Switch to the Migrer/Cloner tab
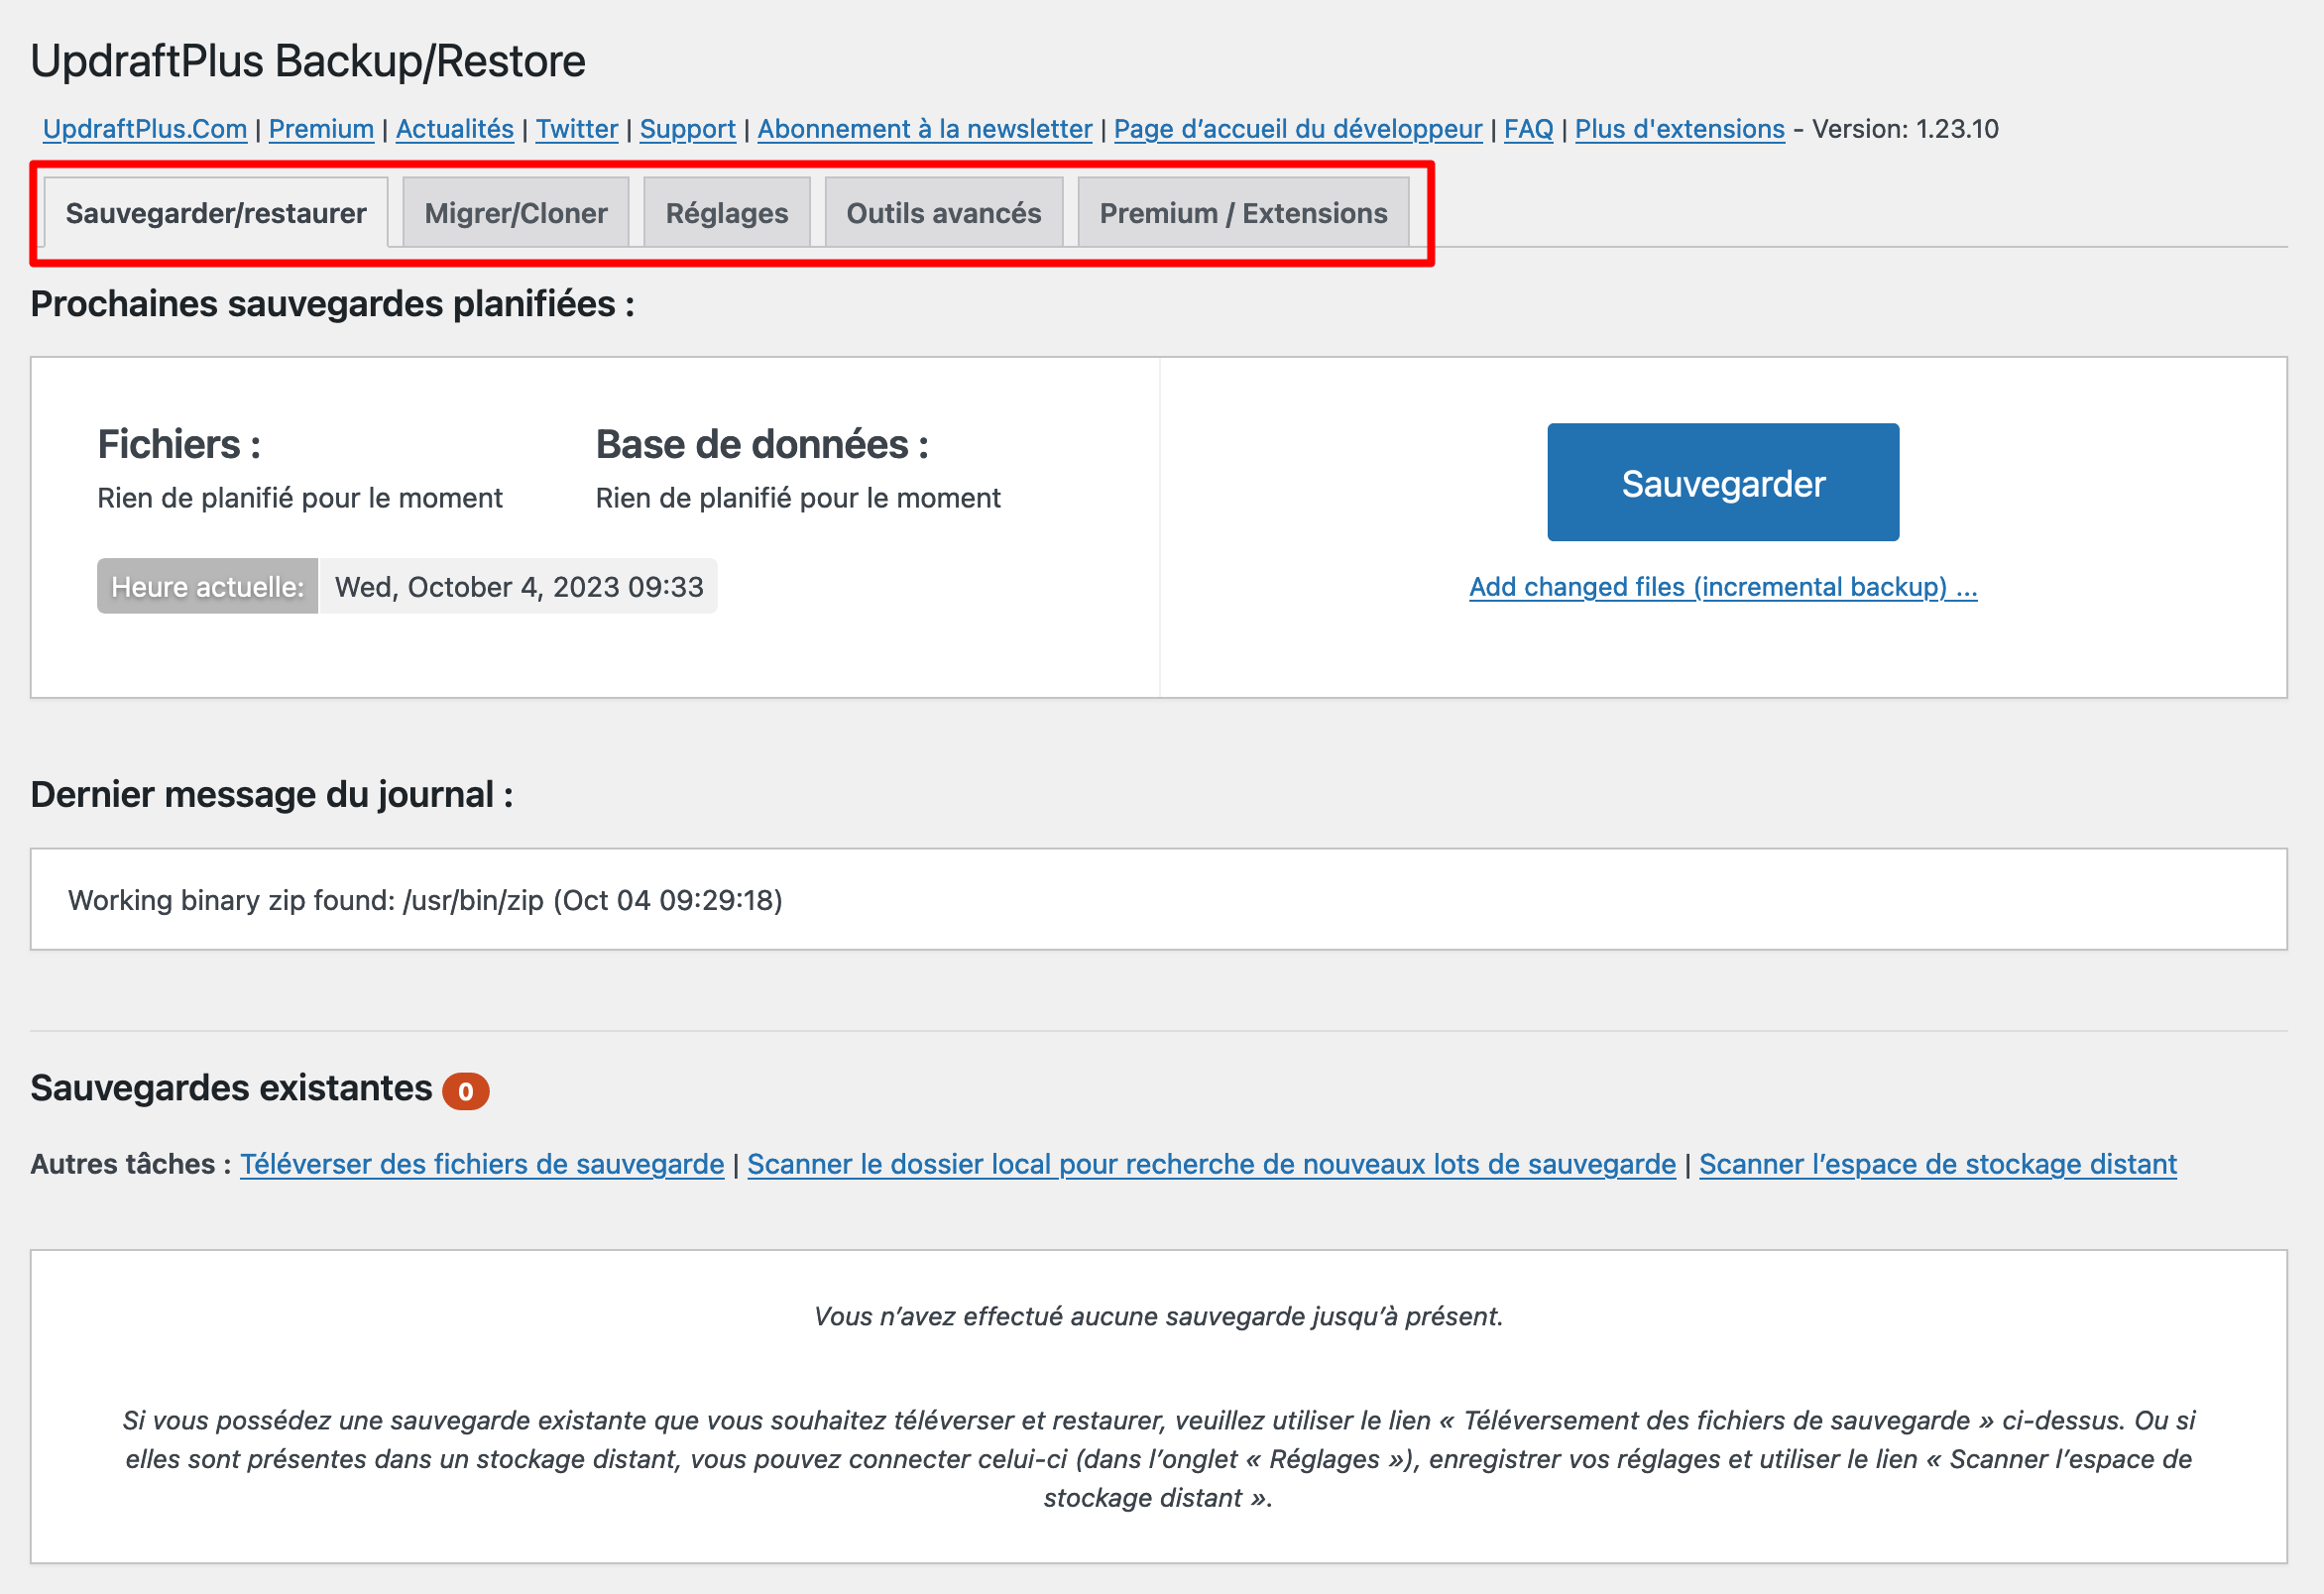The height and width of the screenshot is (1594, 2324). click(515, 213)
